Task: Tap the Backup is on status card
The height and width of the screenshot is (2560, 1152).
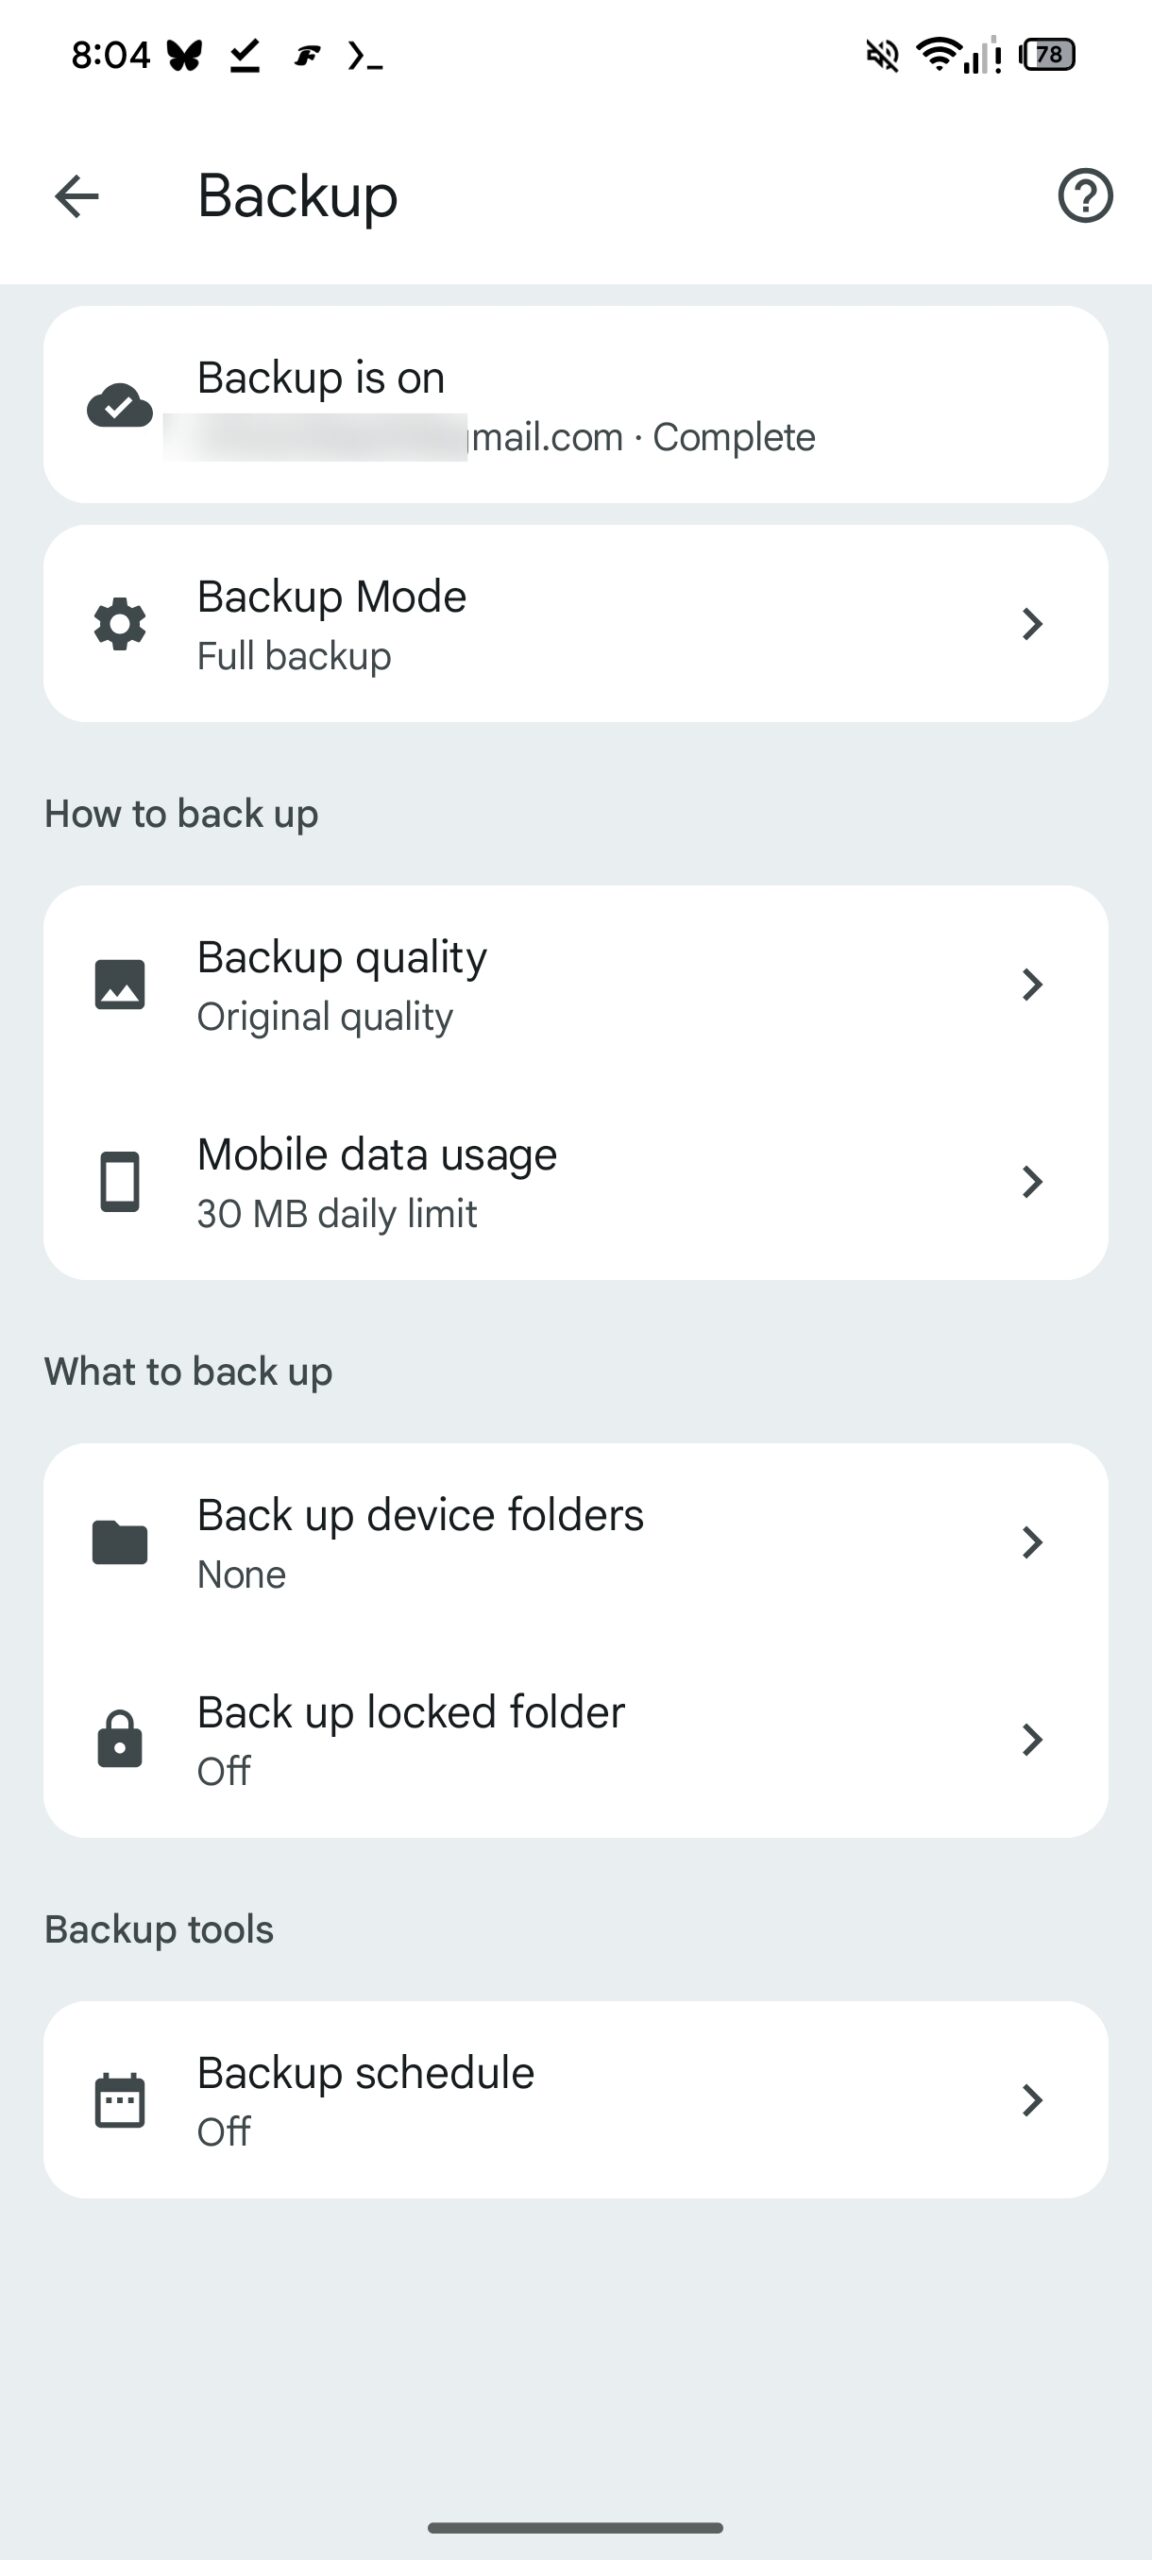Action: (x=576, y=405)
